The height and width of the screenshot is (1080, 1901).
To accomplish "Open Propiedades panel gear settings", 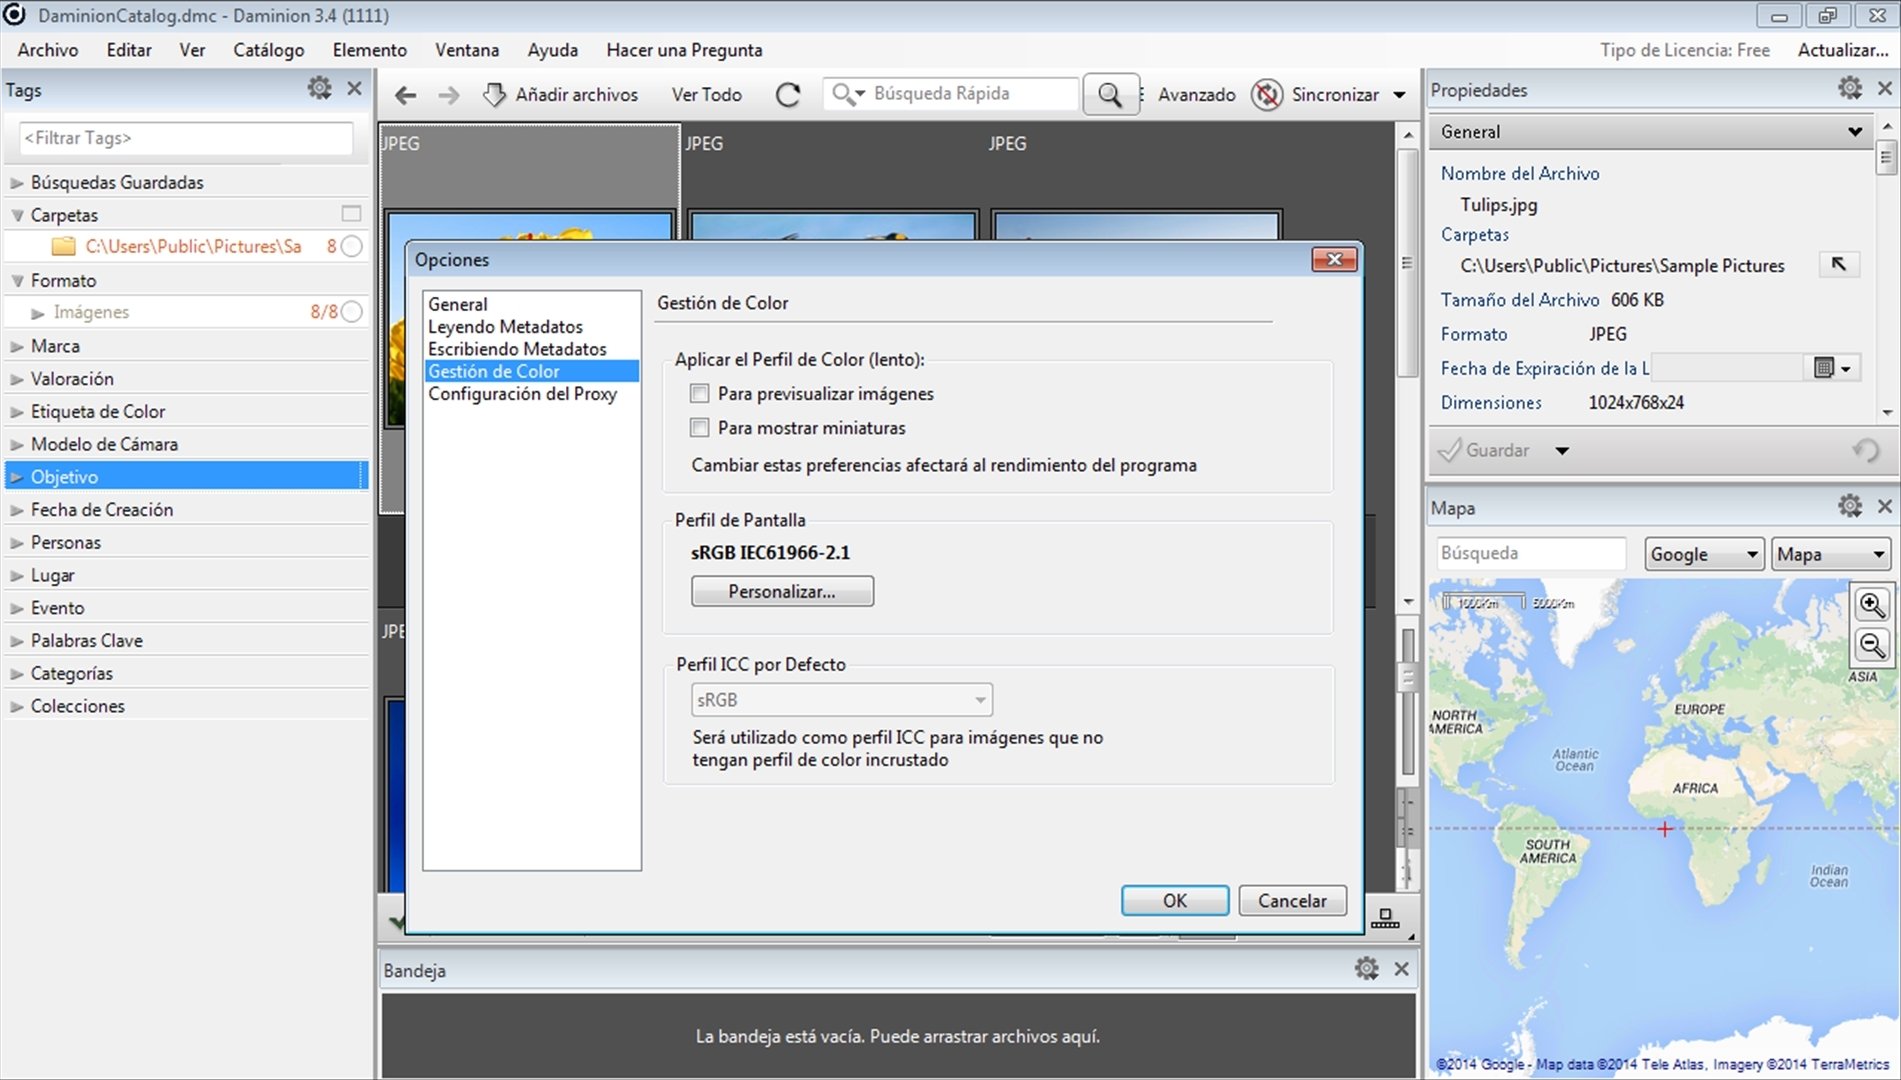I will [1850, 88].
